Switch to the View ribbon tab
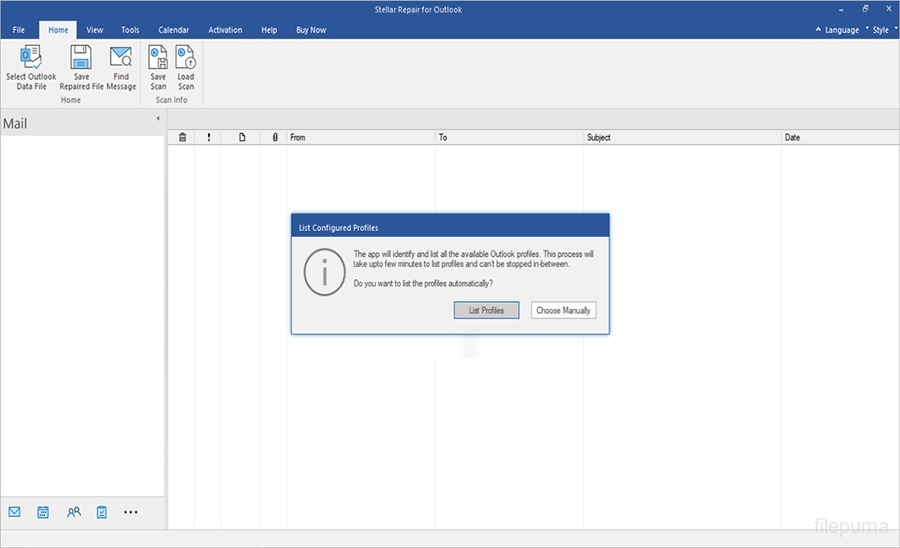Screen dimensions: 900x548 [x=95, y=30]
